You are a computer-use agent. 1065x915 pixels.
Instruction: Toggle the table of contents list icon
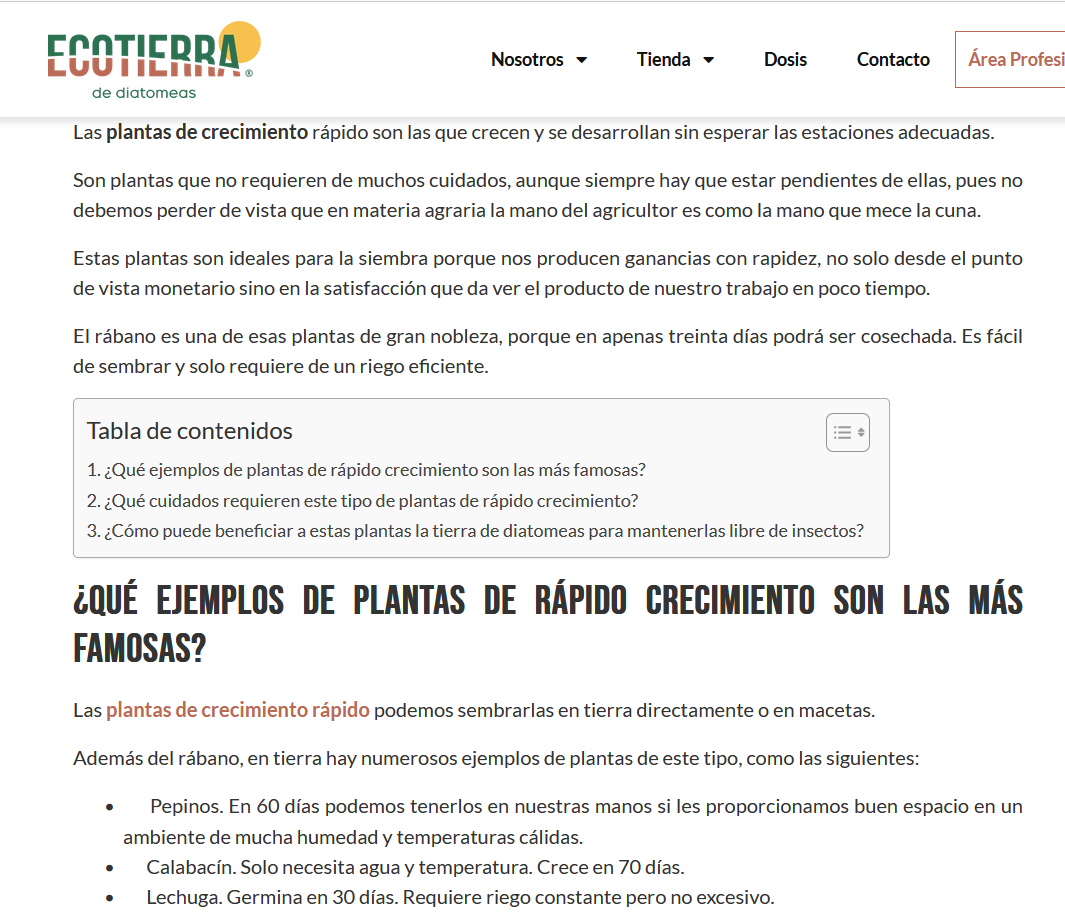pos(848,432)
